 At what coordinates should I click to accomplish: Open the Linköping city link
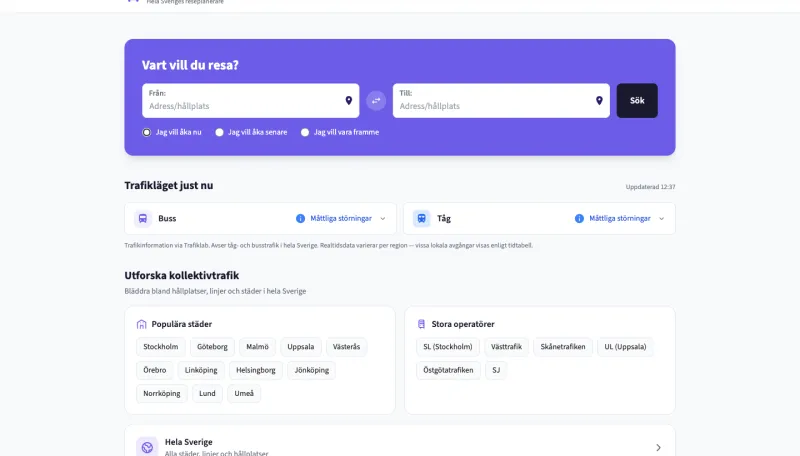201,370
